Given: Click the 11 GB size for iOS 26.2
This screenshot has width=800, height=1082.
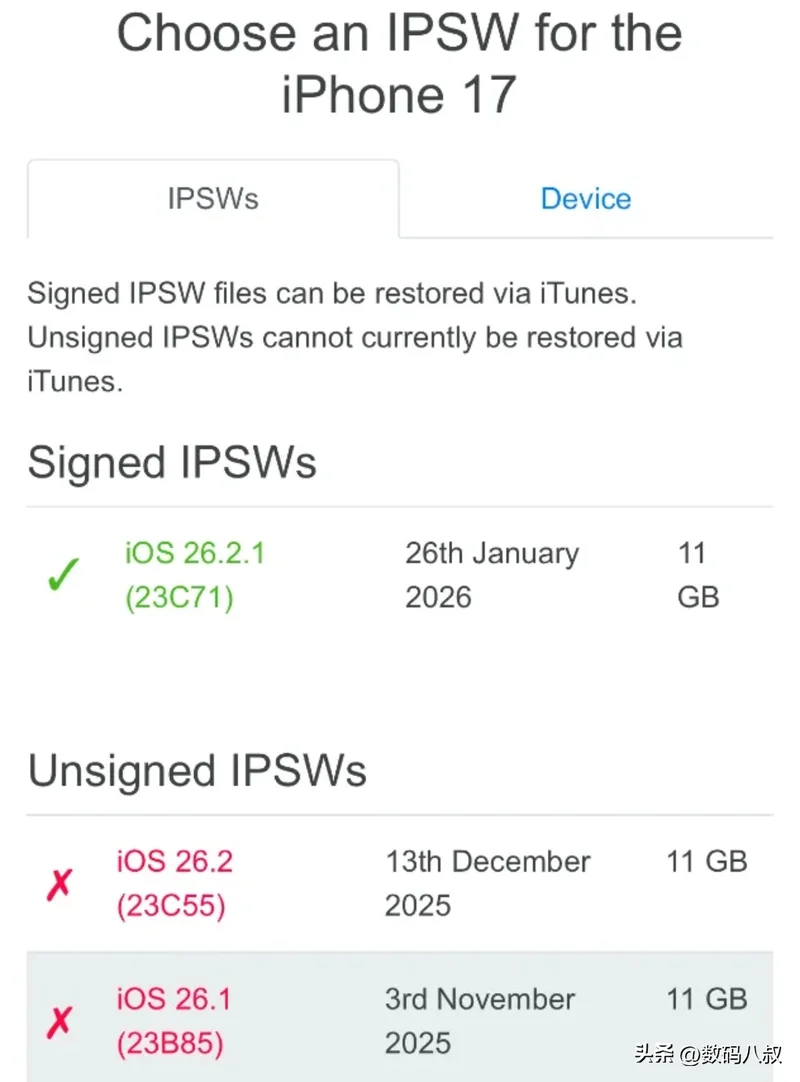Looking at the screenshot, I should click(707, 861).
